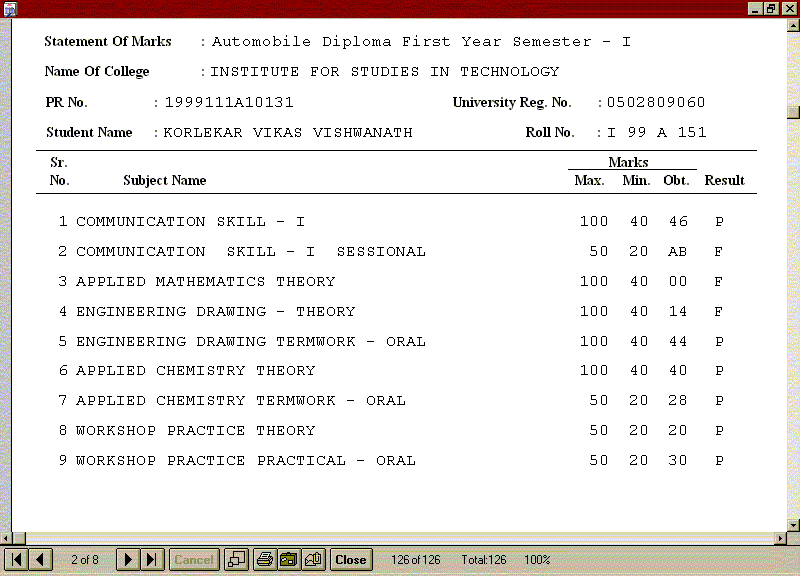Go to the next report page
Screen dimensions: 800x576
click(128, 560)
